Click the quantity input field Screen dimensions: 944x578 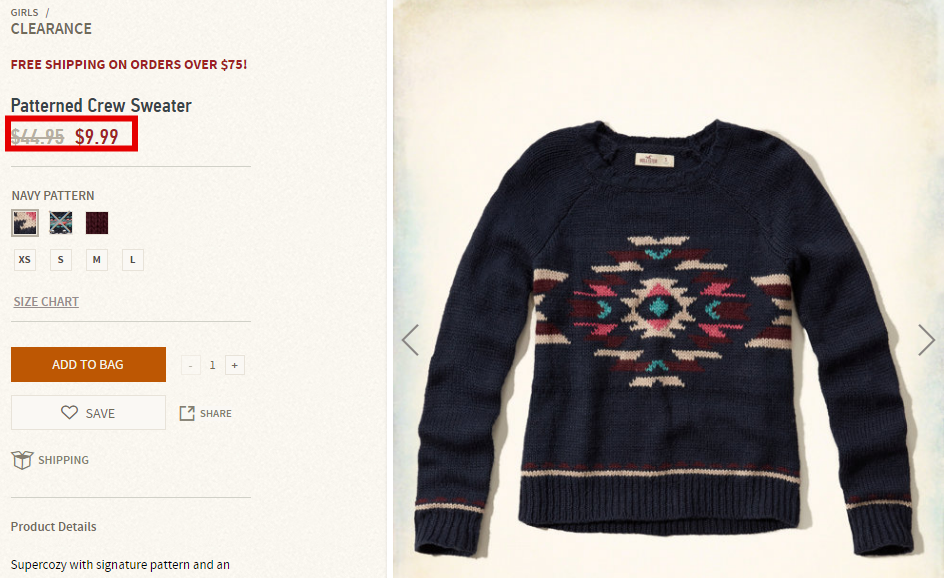pos(213,365)
